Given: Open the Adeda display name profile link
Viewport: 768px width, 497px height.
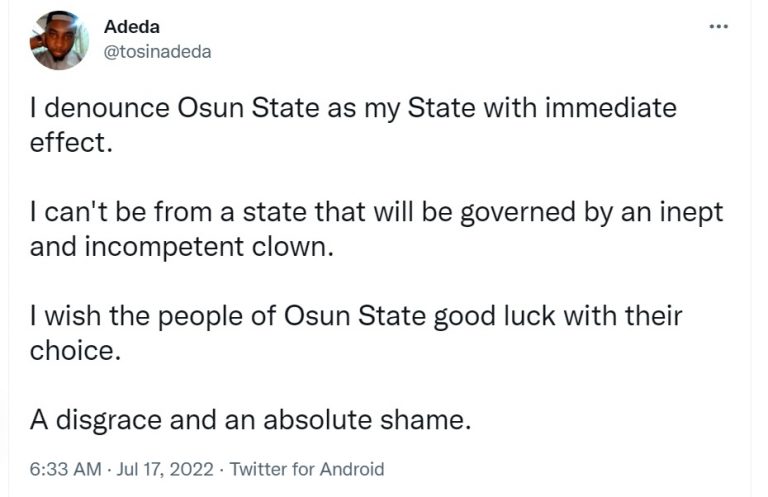Looking at the screenshot, I should click(x=125, y=27).
